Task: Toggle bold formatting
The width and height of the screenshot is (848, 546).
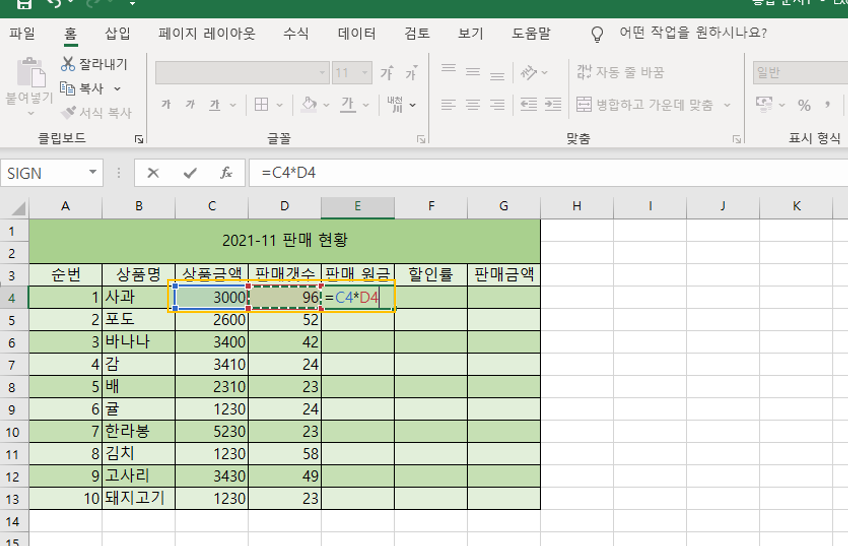Action: [x=166, y=104]
